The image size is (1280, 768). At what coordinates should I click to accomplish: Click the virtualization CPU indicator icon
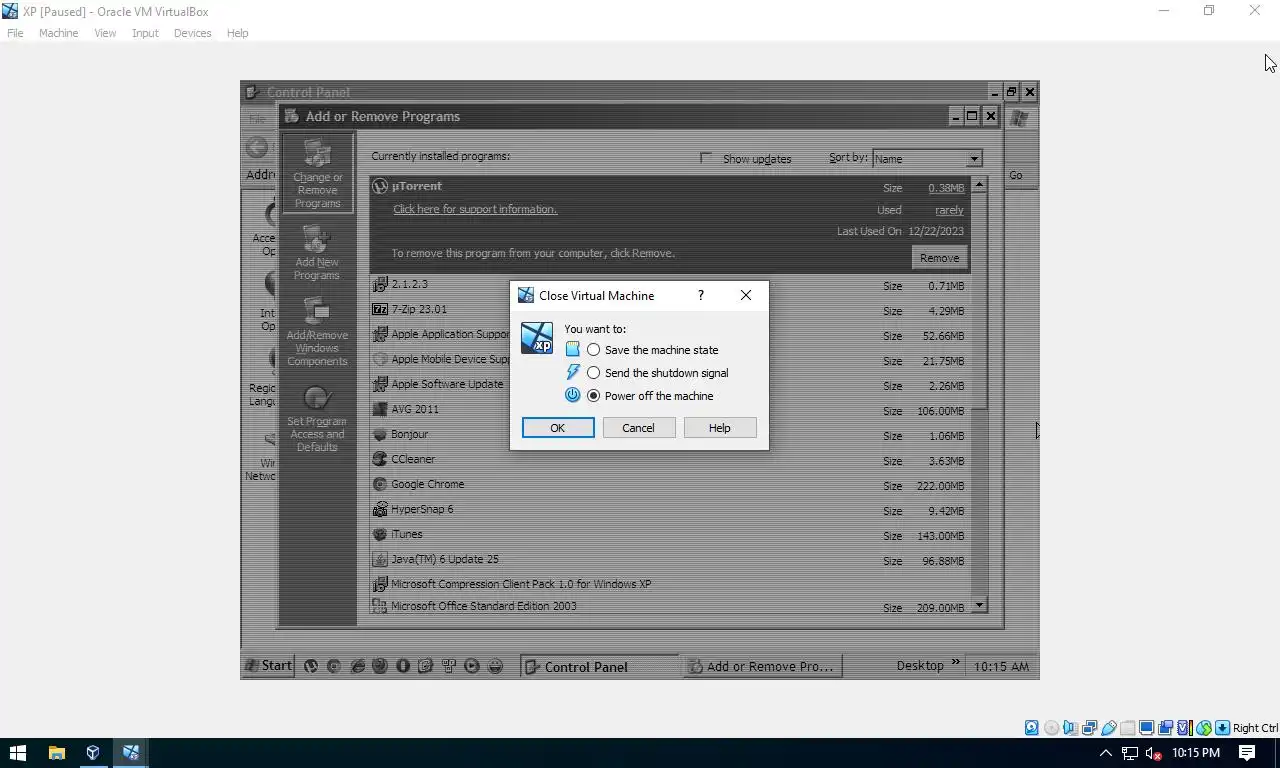tap(1185, 728)
